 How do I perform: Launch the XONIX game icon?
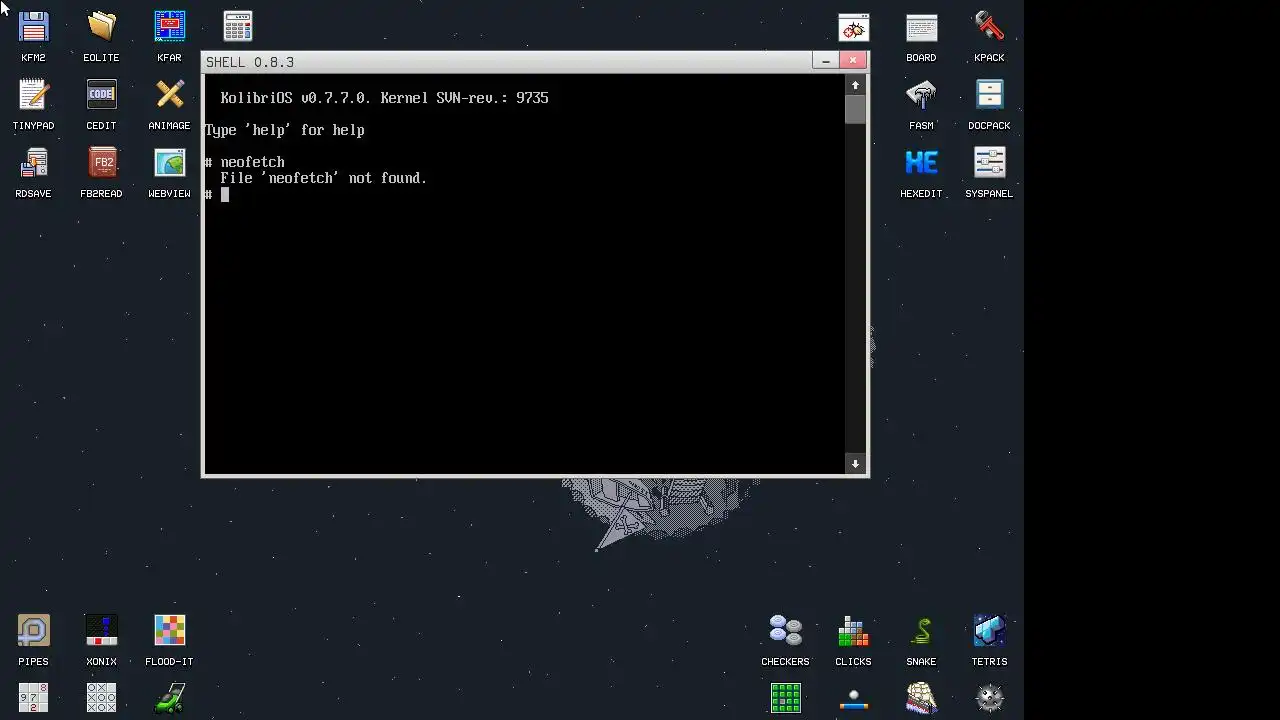click(x=101, y=631)
